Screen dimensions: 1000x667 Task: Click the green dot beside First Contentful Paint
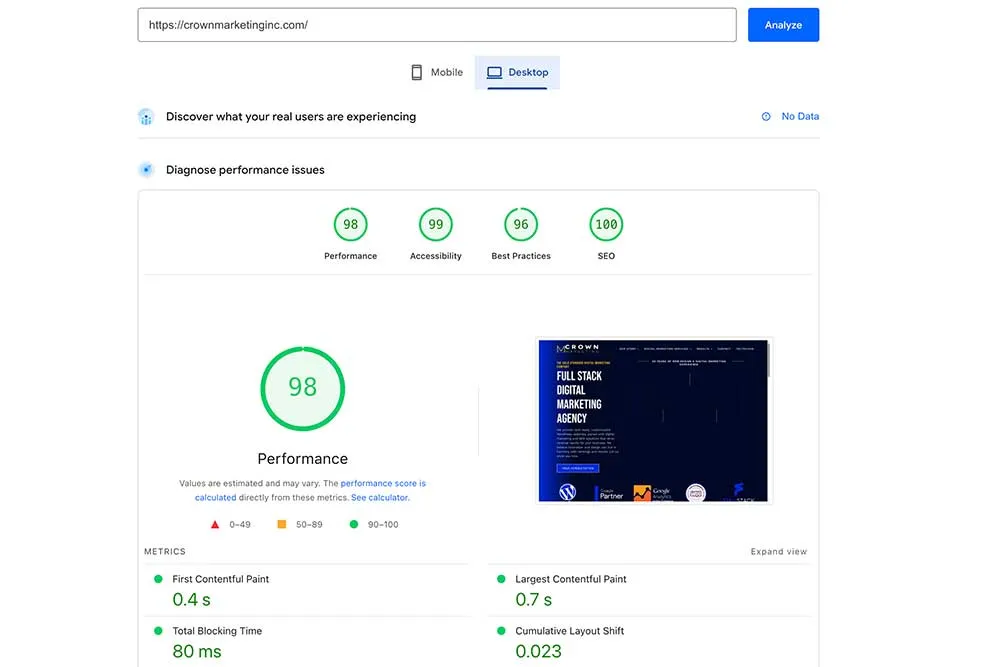157,578
